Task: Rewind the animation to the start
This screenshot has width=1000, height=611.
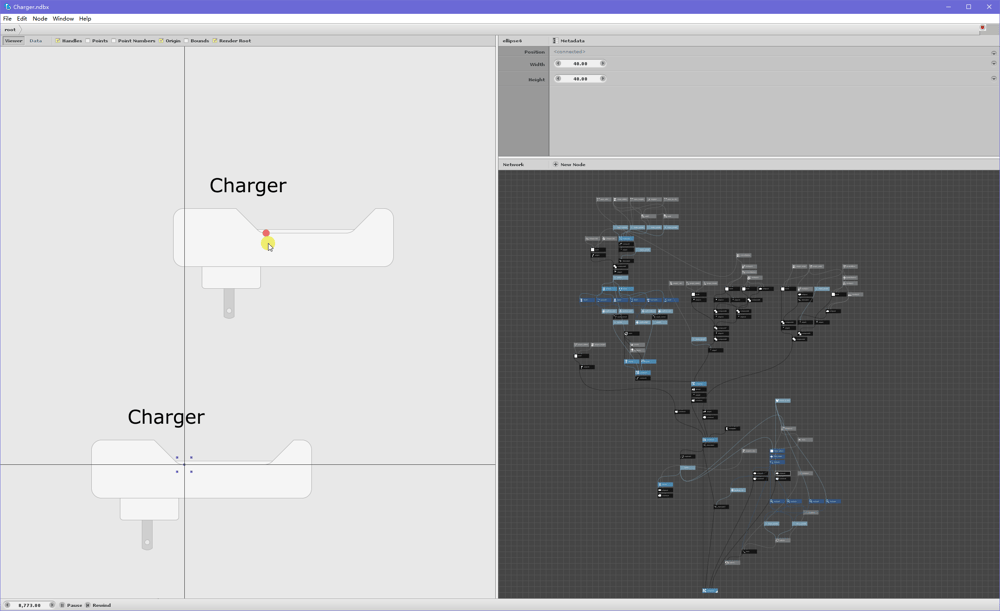Action: (98, 605)
